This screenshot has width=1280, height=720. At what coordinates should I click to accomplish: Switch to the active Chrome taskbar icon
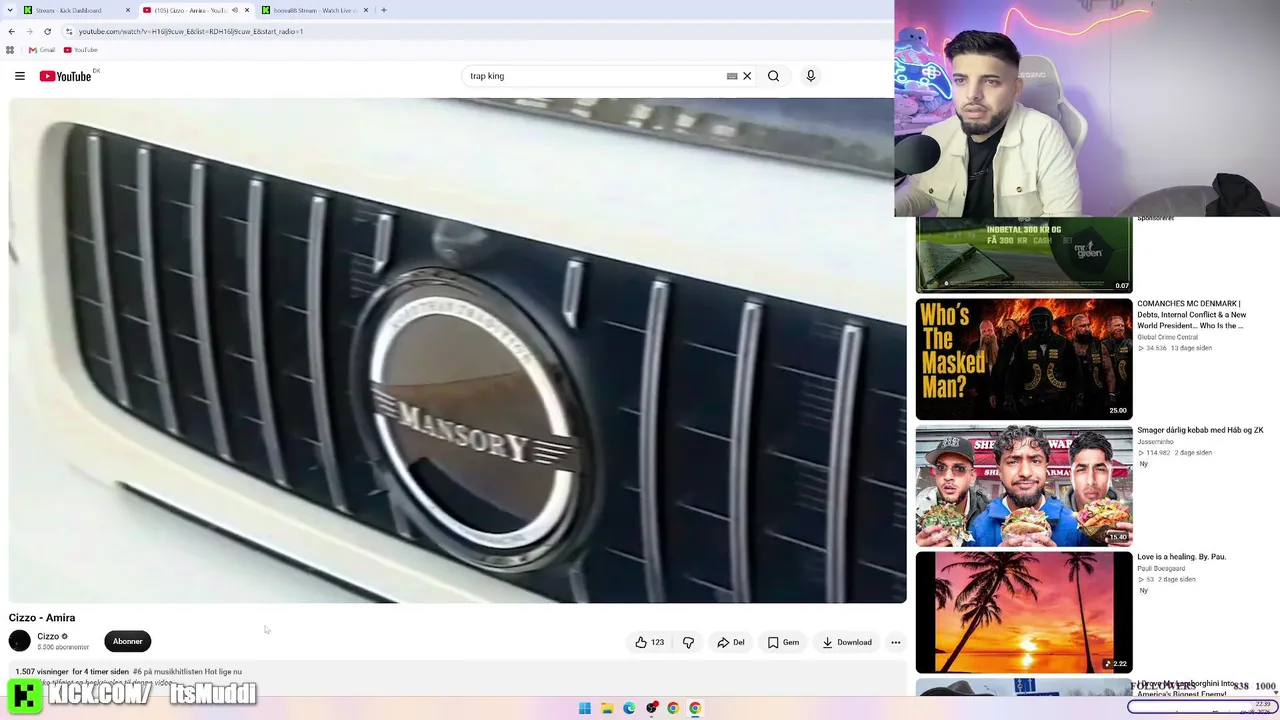pos(695,708)
